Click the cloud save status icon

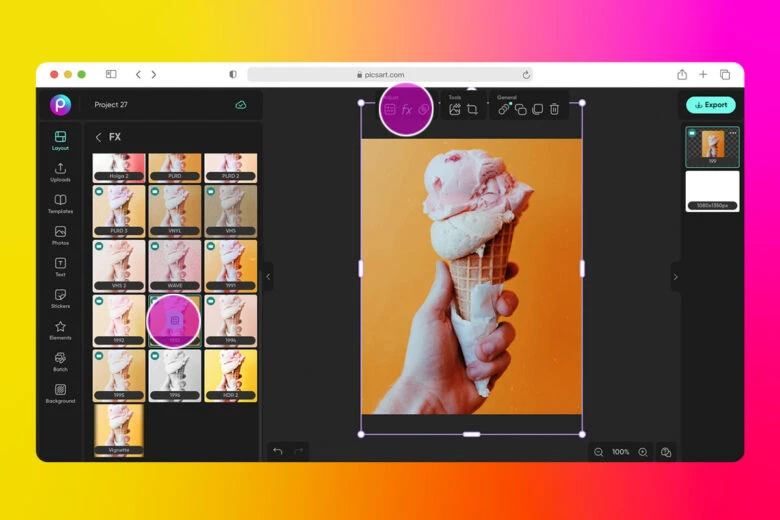(241, 105)
